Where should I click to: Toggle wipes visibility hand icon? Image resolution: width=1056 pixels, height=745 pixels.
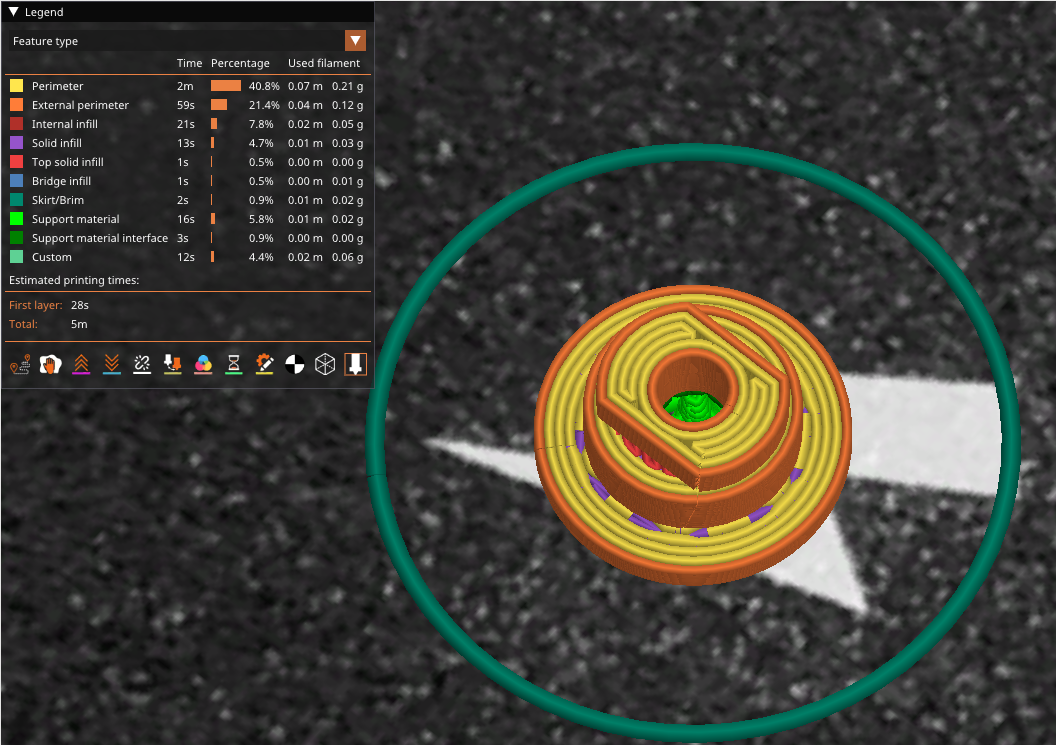[51, 364]
